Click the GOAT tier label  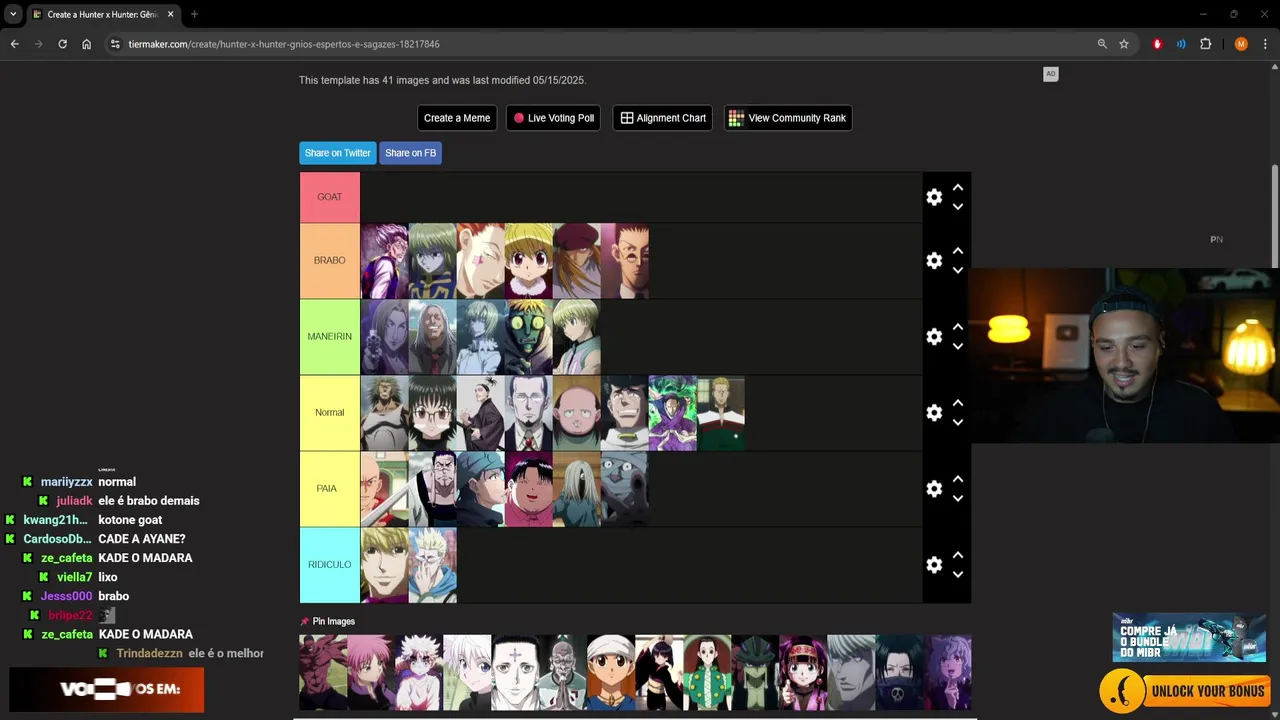[x=330, y=197]
